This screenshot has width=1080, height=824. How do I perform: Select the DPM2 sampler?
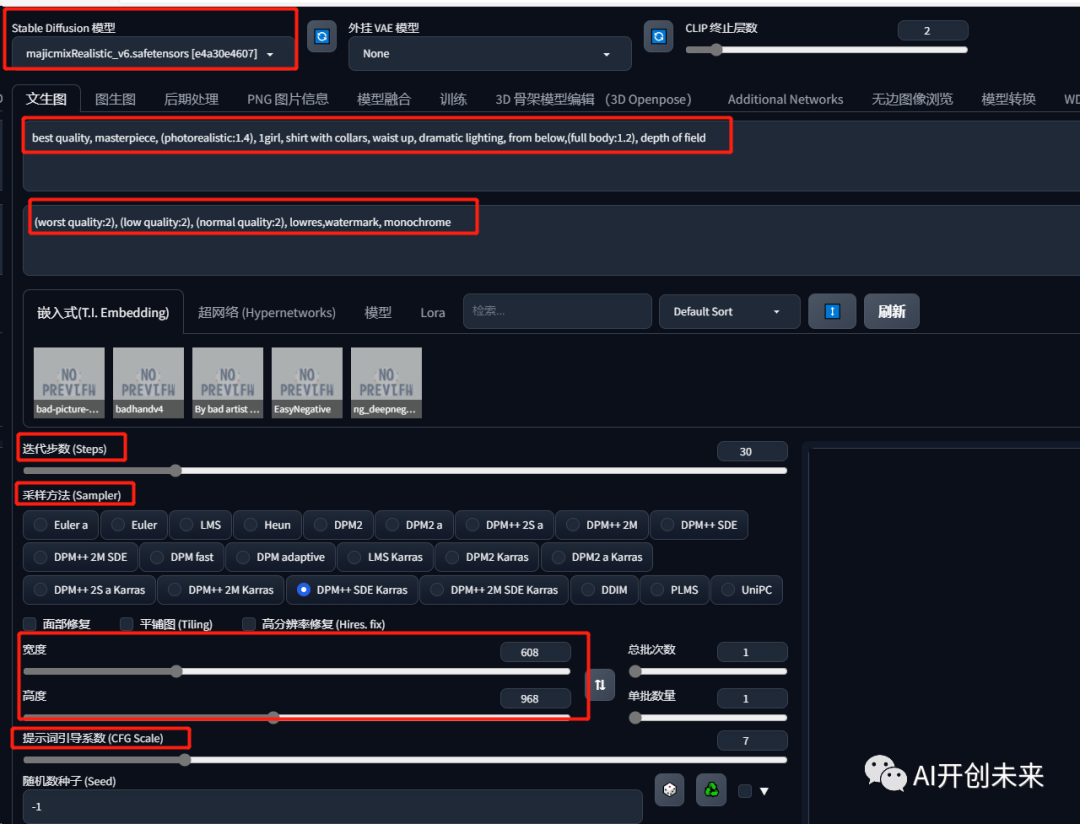point(338,525)
